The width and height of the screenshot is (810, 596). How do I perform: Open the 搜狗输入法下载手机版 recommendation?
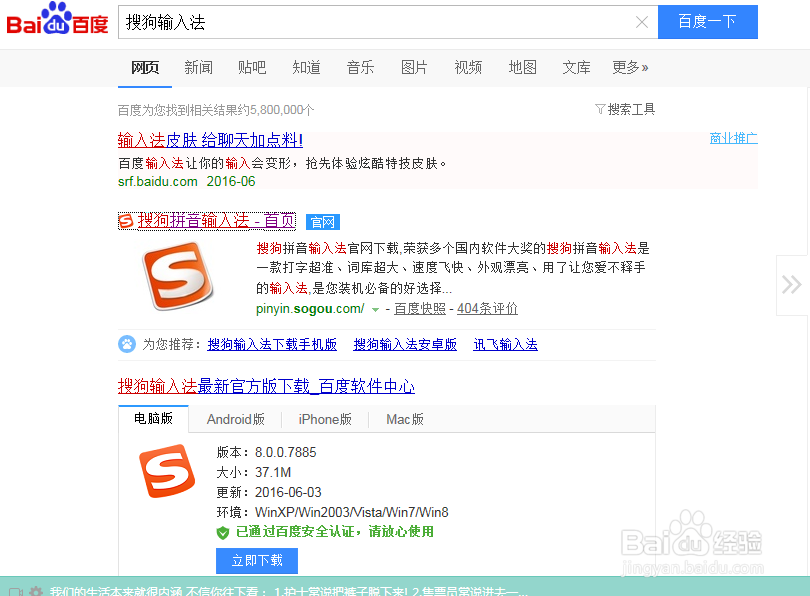coord(272,344)
